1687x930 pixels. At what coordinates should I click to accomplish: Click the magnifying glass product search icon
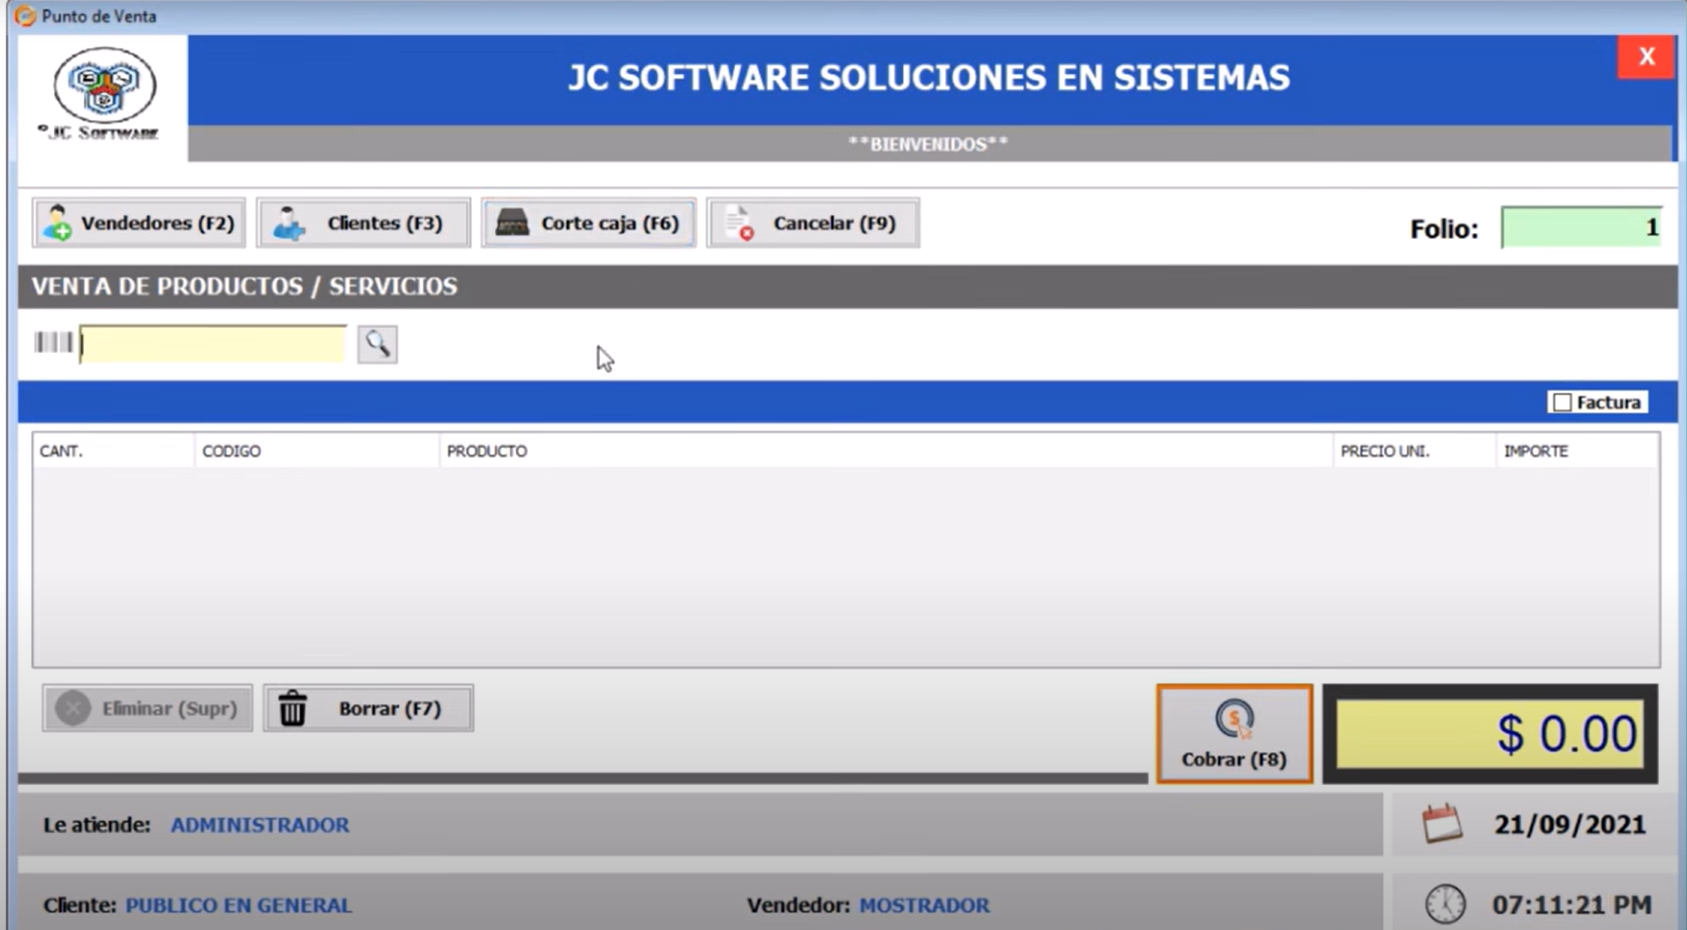377,344
